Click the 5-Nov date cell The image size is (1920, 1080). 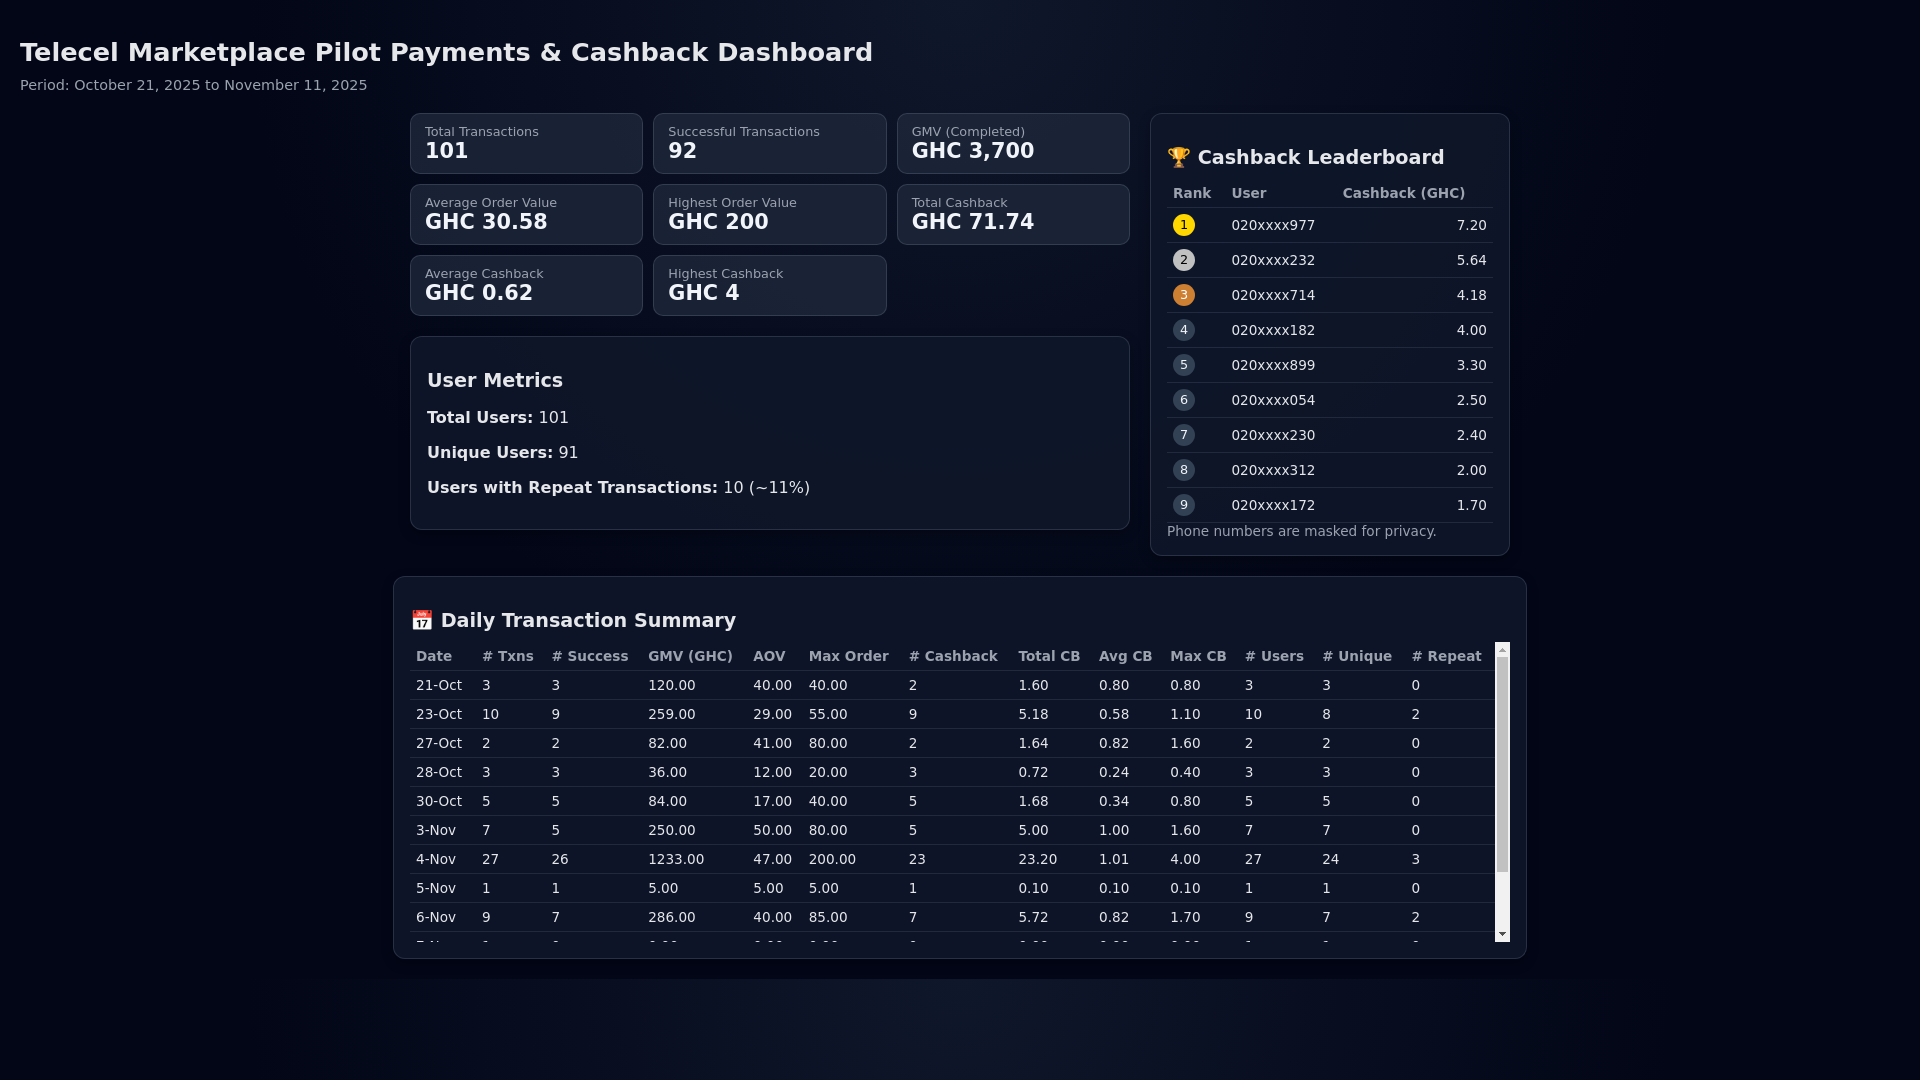(436, 888)
